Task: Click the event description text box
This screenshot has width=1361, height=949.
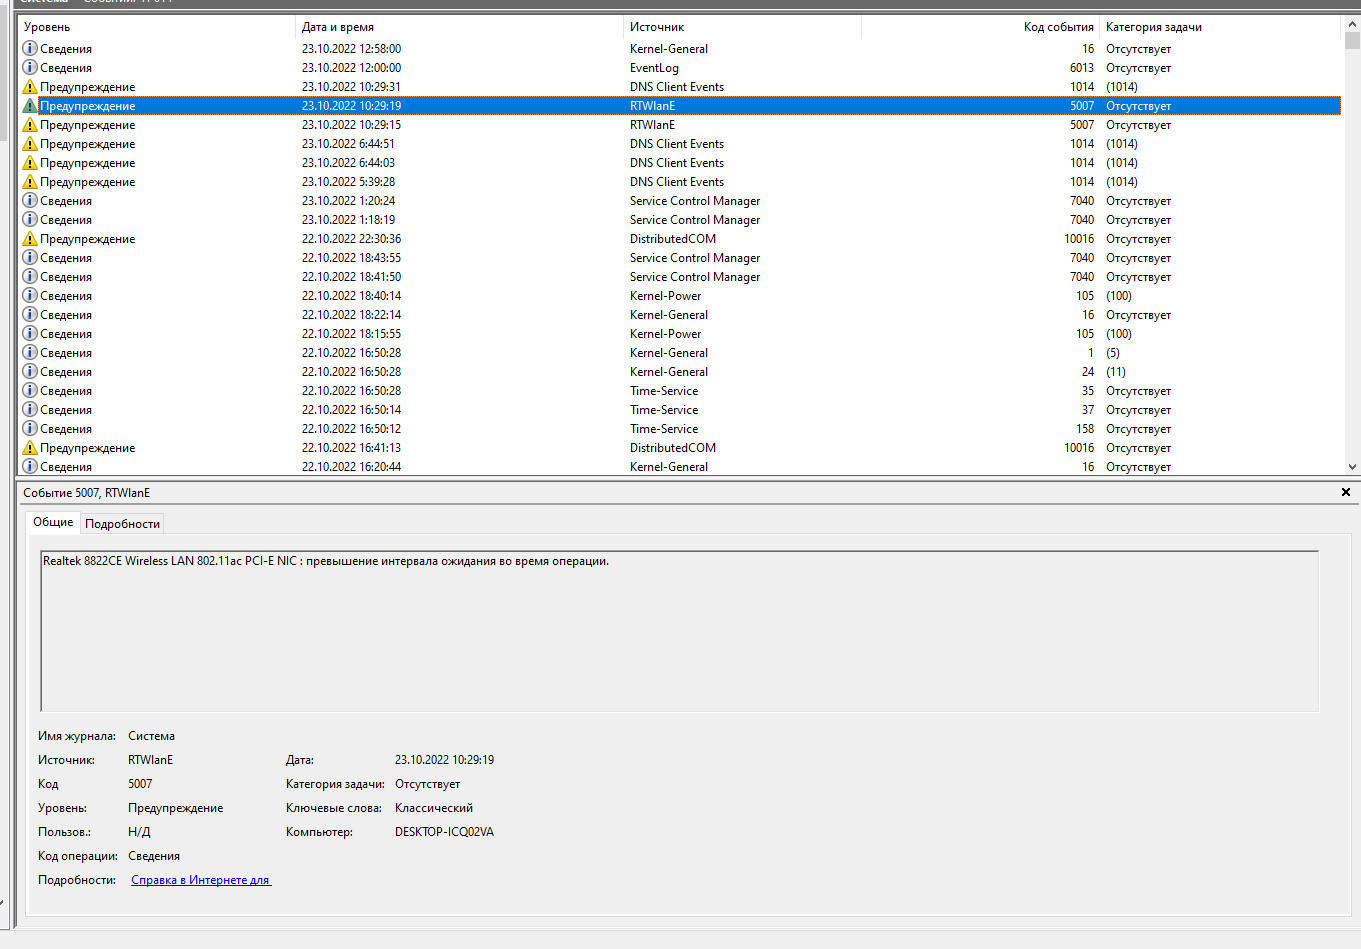Action: (x=679, y=630)
